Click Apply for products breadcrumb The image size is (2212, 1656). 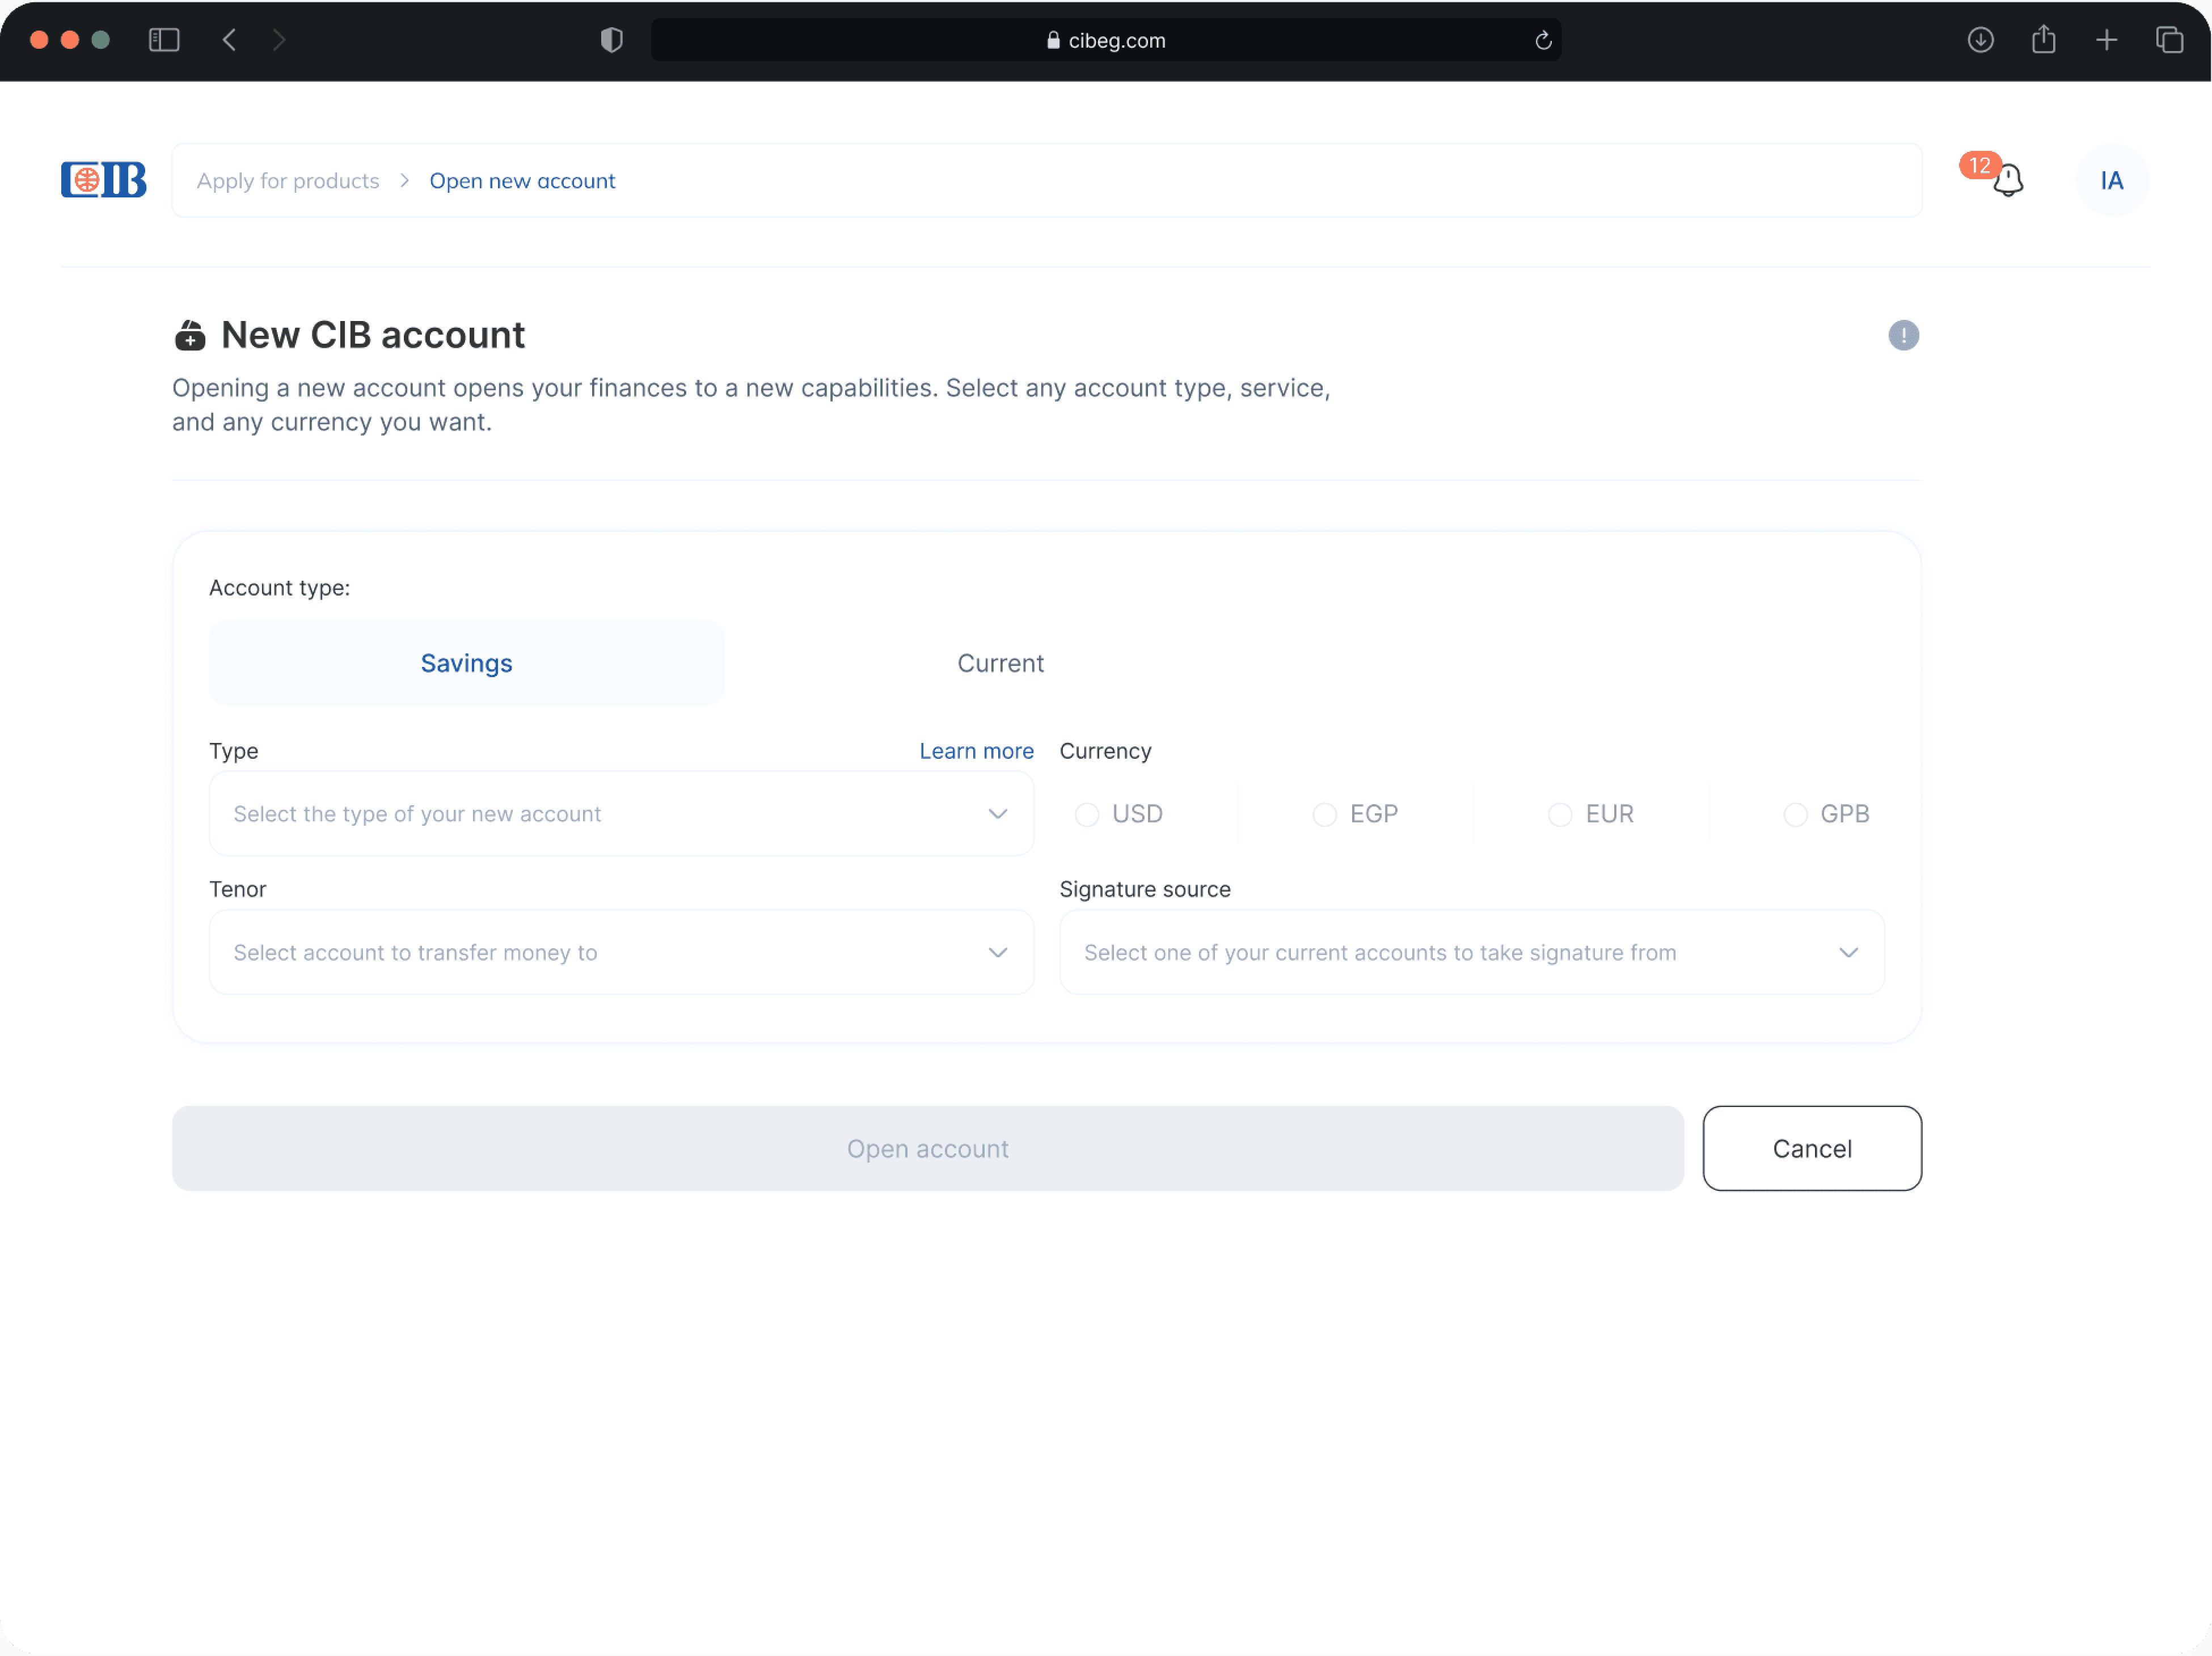coord(288,181)
